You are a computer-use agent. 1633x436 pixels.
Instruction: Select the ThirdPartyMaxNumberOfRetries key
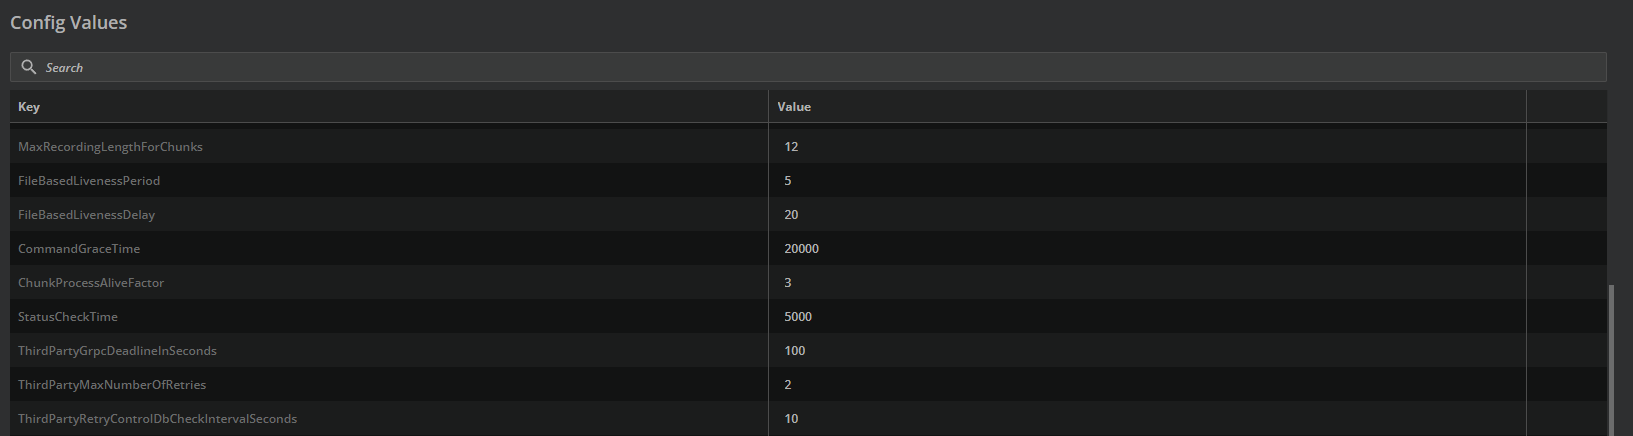pyautogui.click(x=112, y=385)
